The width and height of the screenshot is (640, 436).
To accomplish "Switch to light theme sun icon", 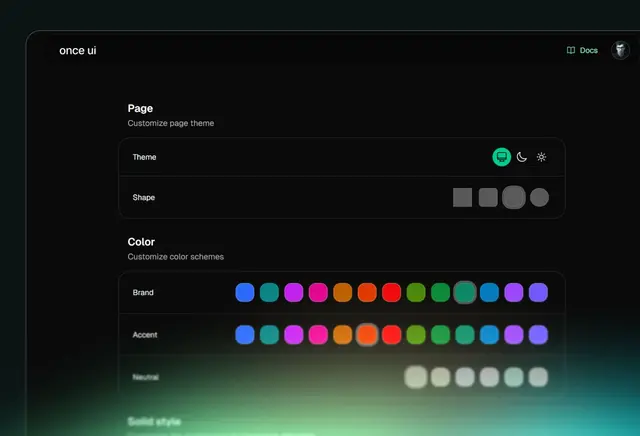I will click(541, 157).
